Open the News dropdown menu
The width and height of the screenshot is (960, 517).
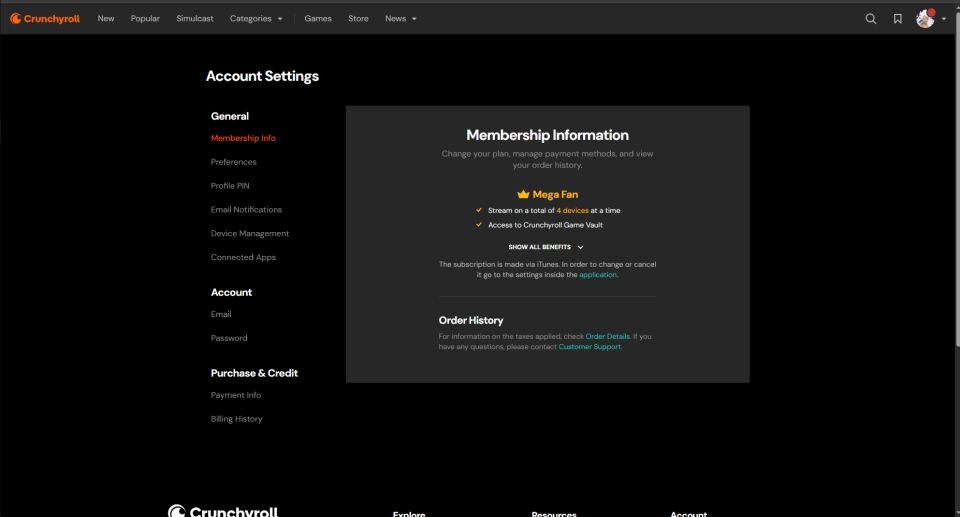[400, 18]
